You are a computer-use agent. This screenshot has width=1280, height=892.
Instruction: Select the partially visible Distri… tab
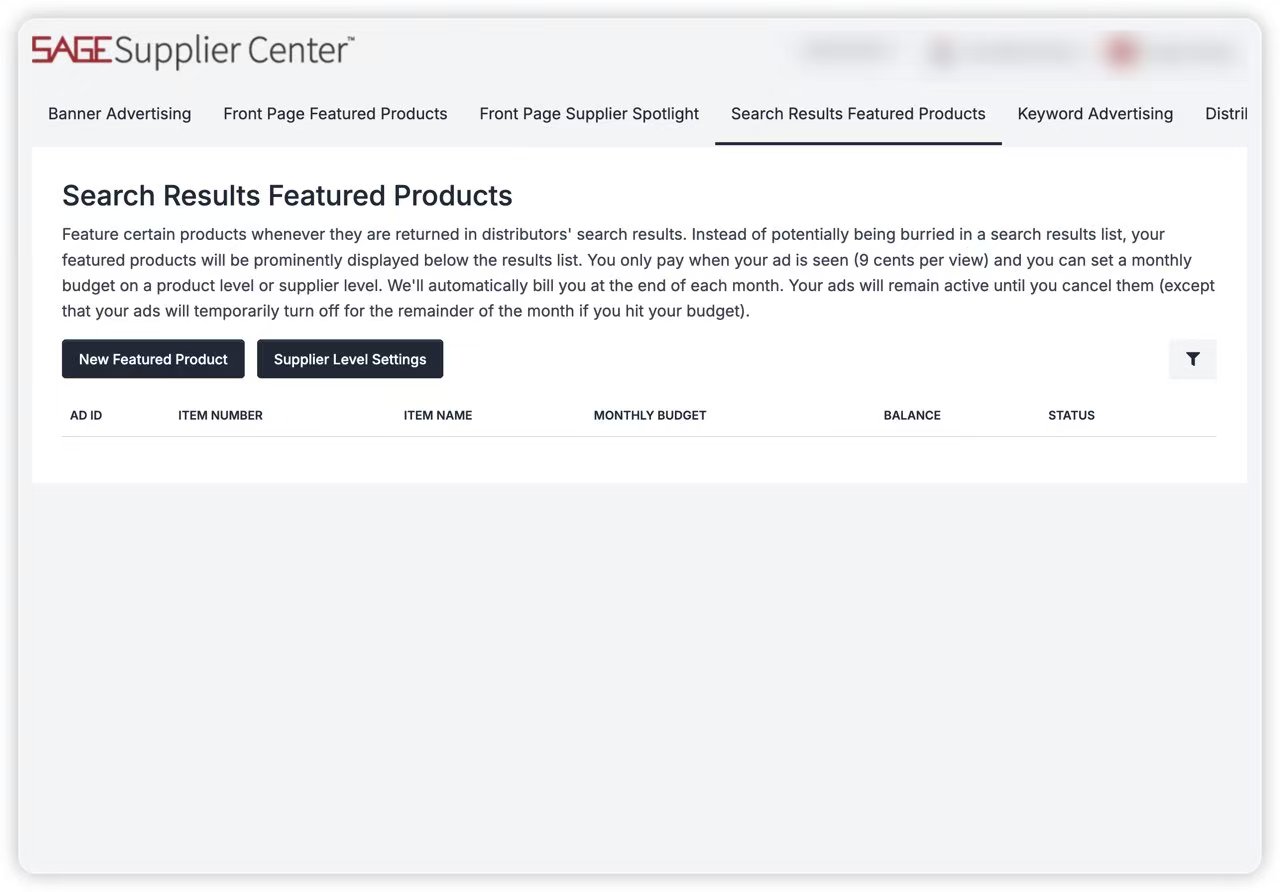pyautogui.click(x=1226, y=114)
